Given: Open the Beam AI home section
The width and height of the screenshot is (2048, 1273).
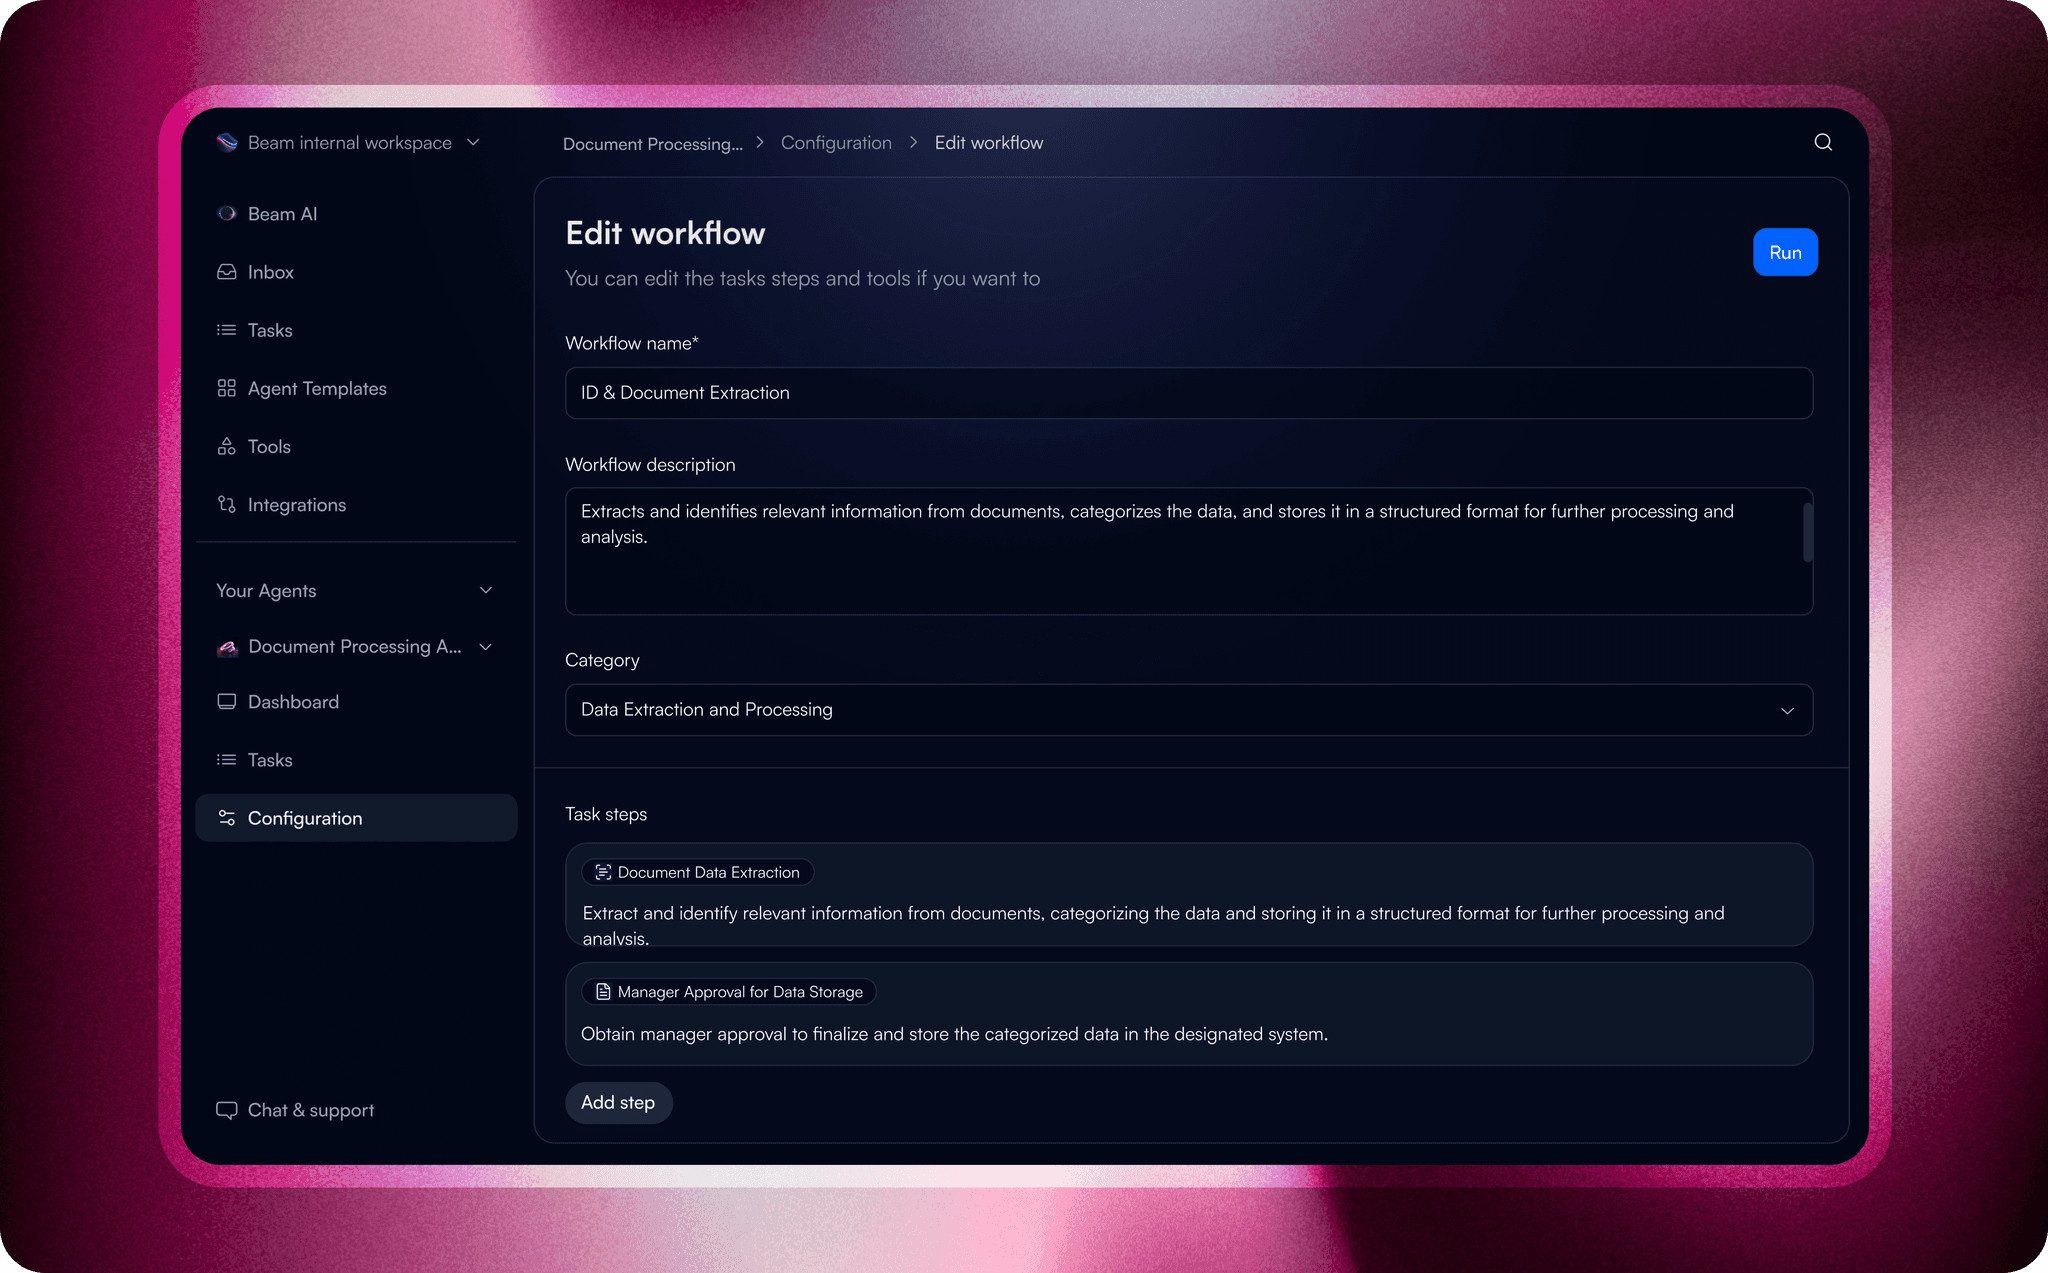Looking at the screenshot, I should pyautogui.click(x=281, y=213).
